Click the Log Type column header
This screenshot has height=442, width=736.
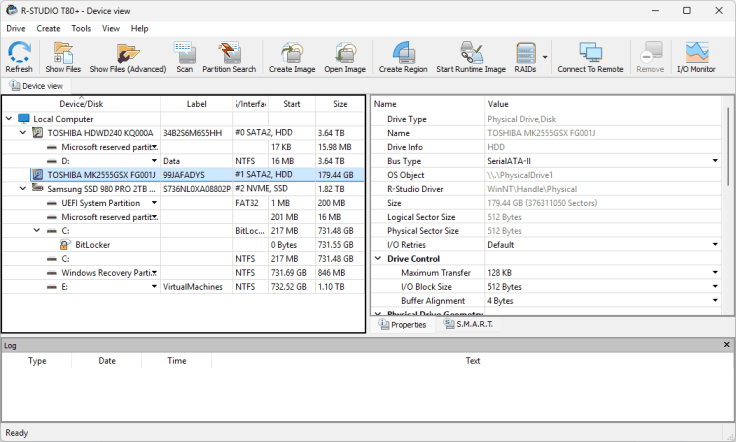click(x=37, y=361)
